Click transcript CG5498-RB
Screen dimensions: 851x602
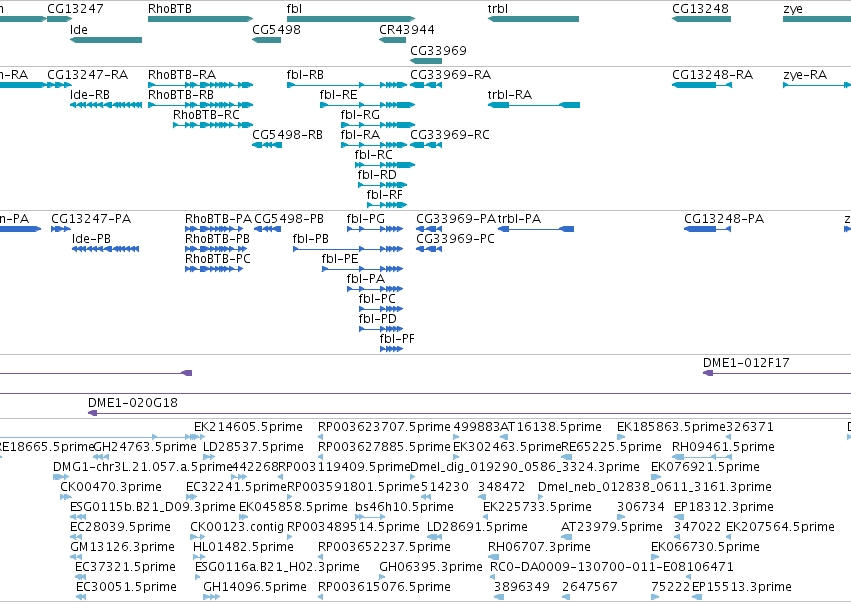coord(287,135)
